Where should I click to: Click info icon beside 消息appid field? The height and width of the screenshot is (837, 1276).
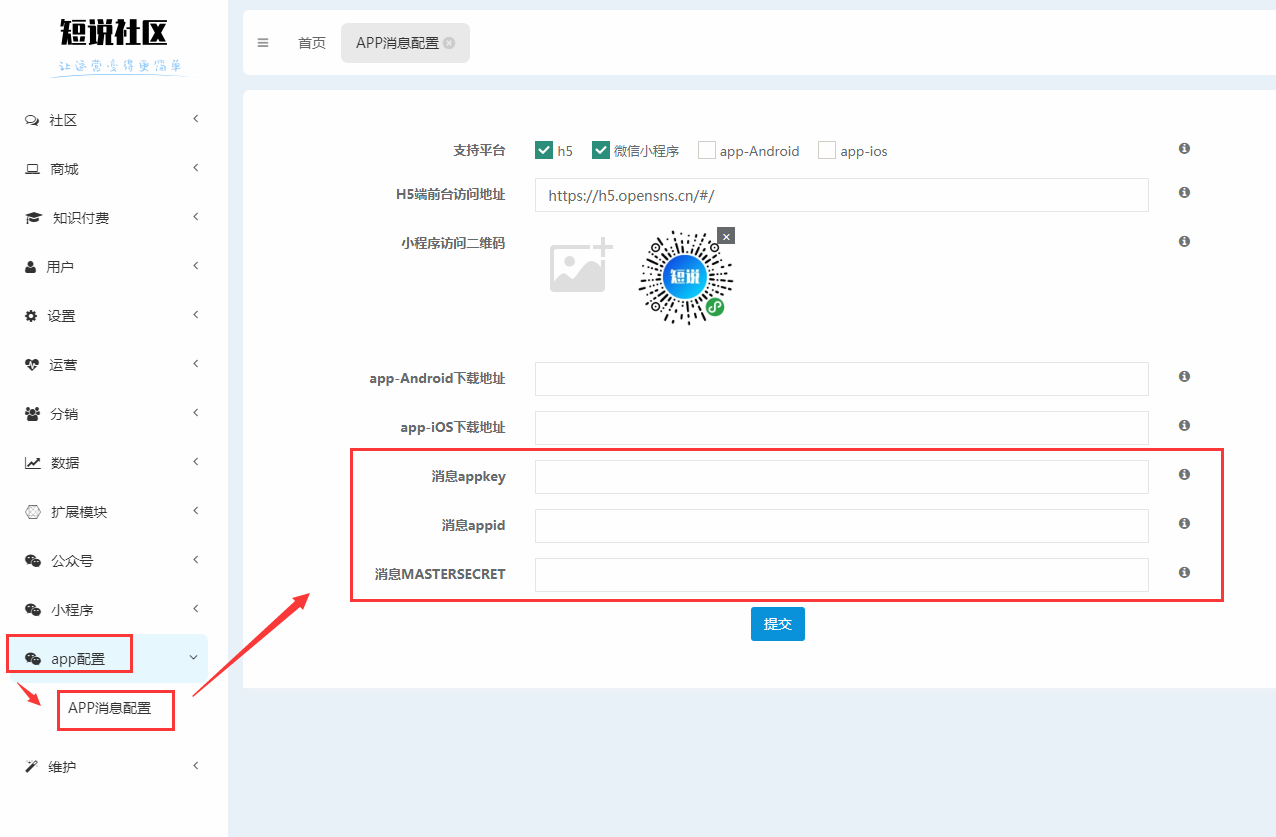(x=1184, y=523)
